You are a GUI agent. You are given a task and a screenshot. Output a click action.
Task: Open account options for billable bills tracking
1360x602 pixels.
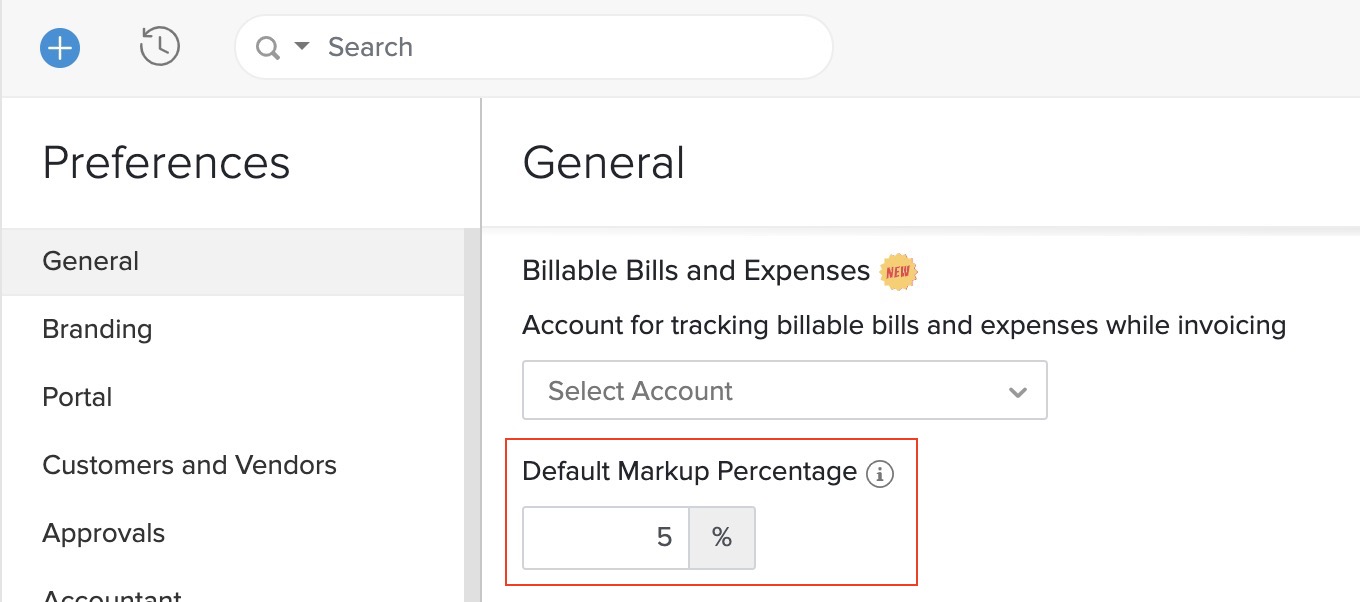pyautogui.click(x=785, y=391)
